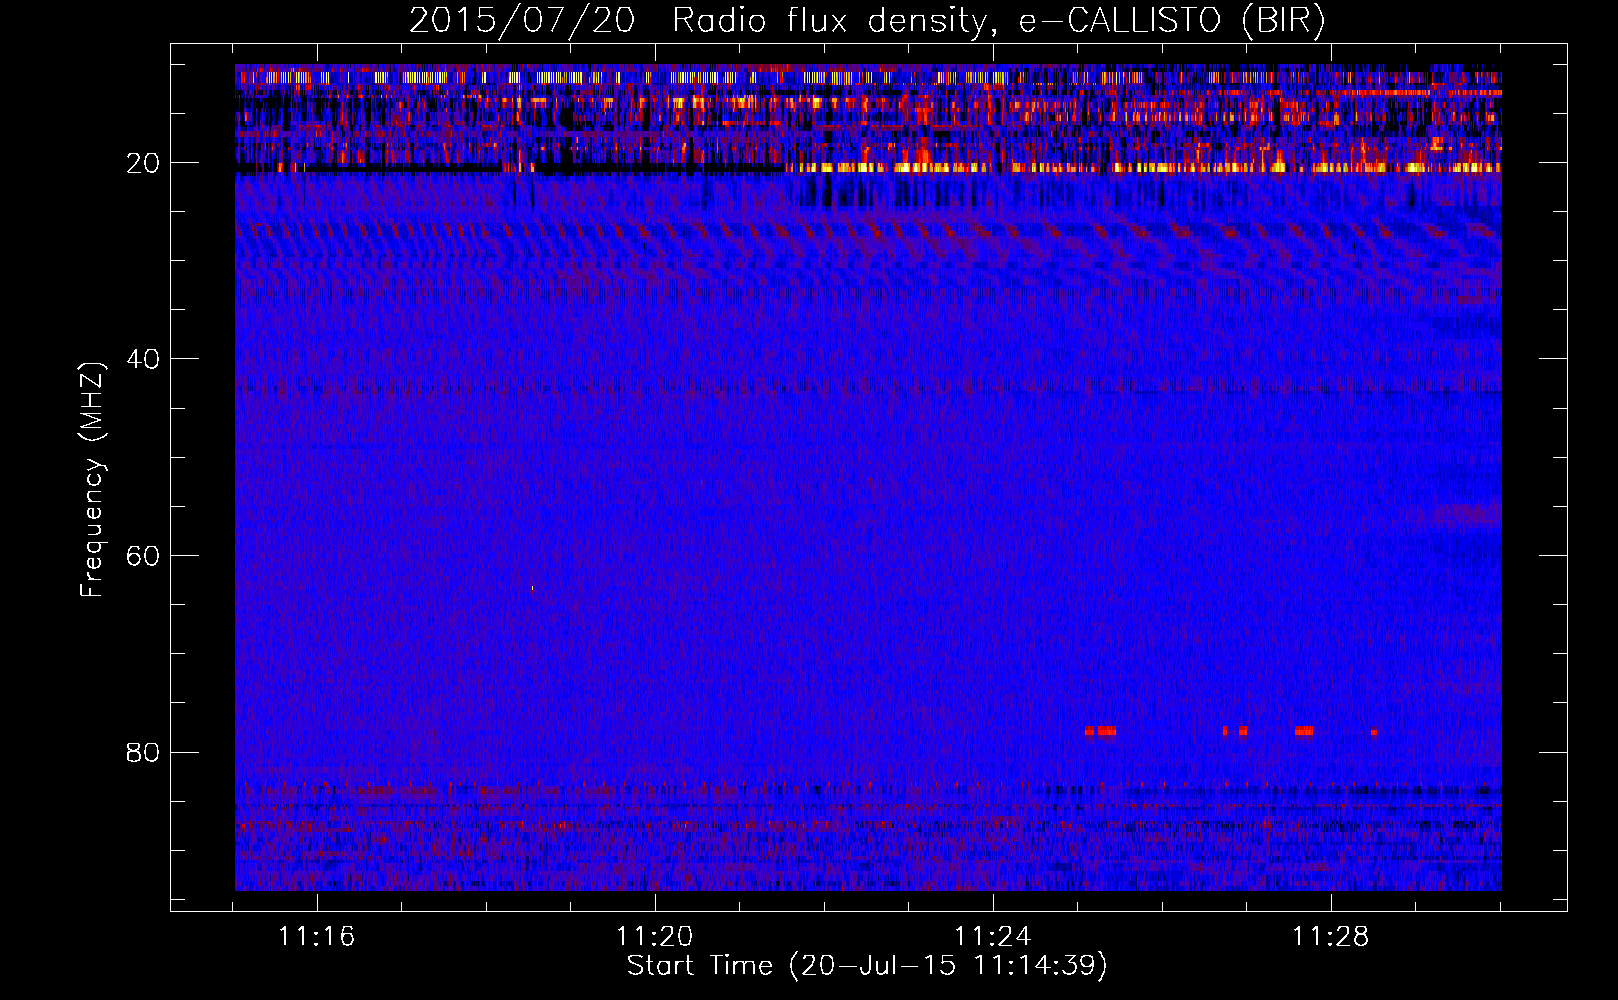Click the plot title "Radio flux density, e-CALLISTO (BIR)"
The image size is (1618, 1000).
click(x=999, y=20)
